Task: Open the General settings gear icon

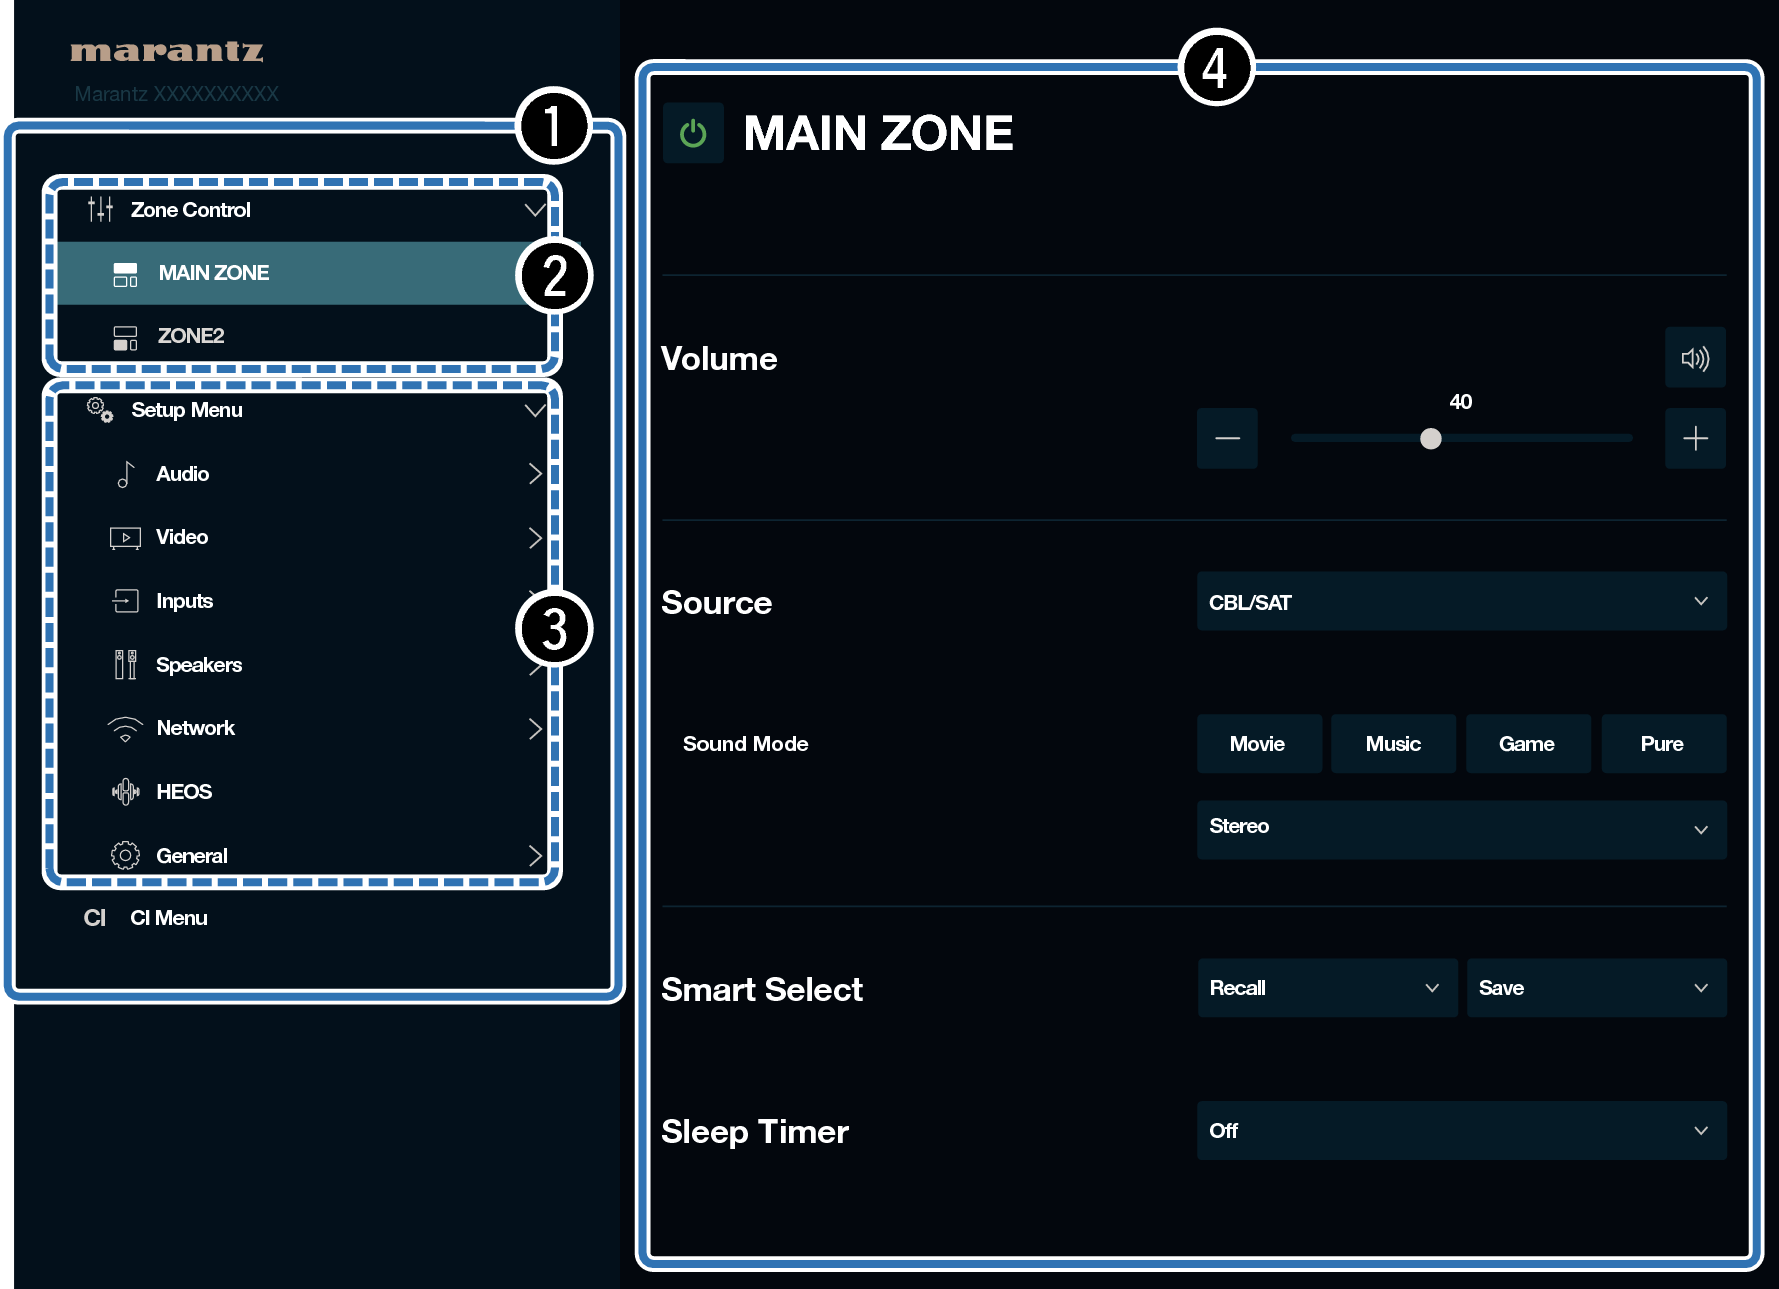Action: click(x=125, y=856)
